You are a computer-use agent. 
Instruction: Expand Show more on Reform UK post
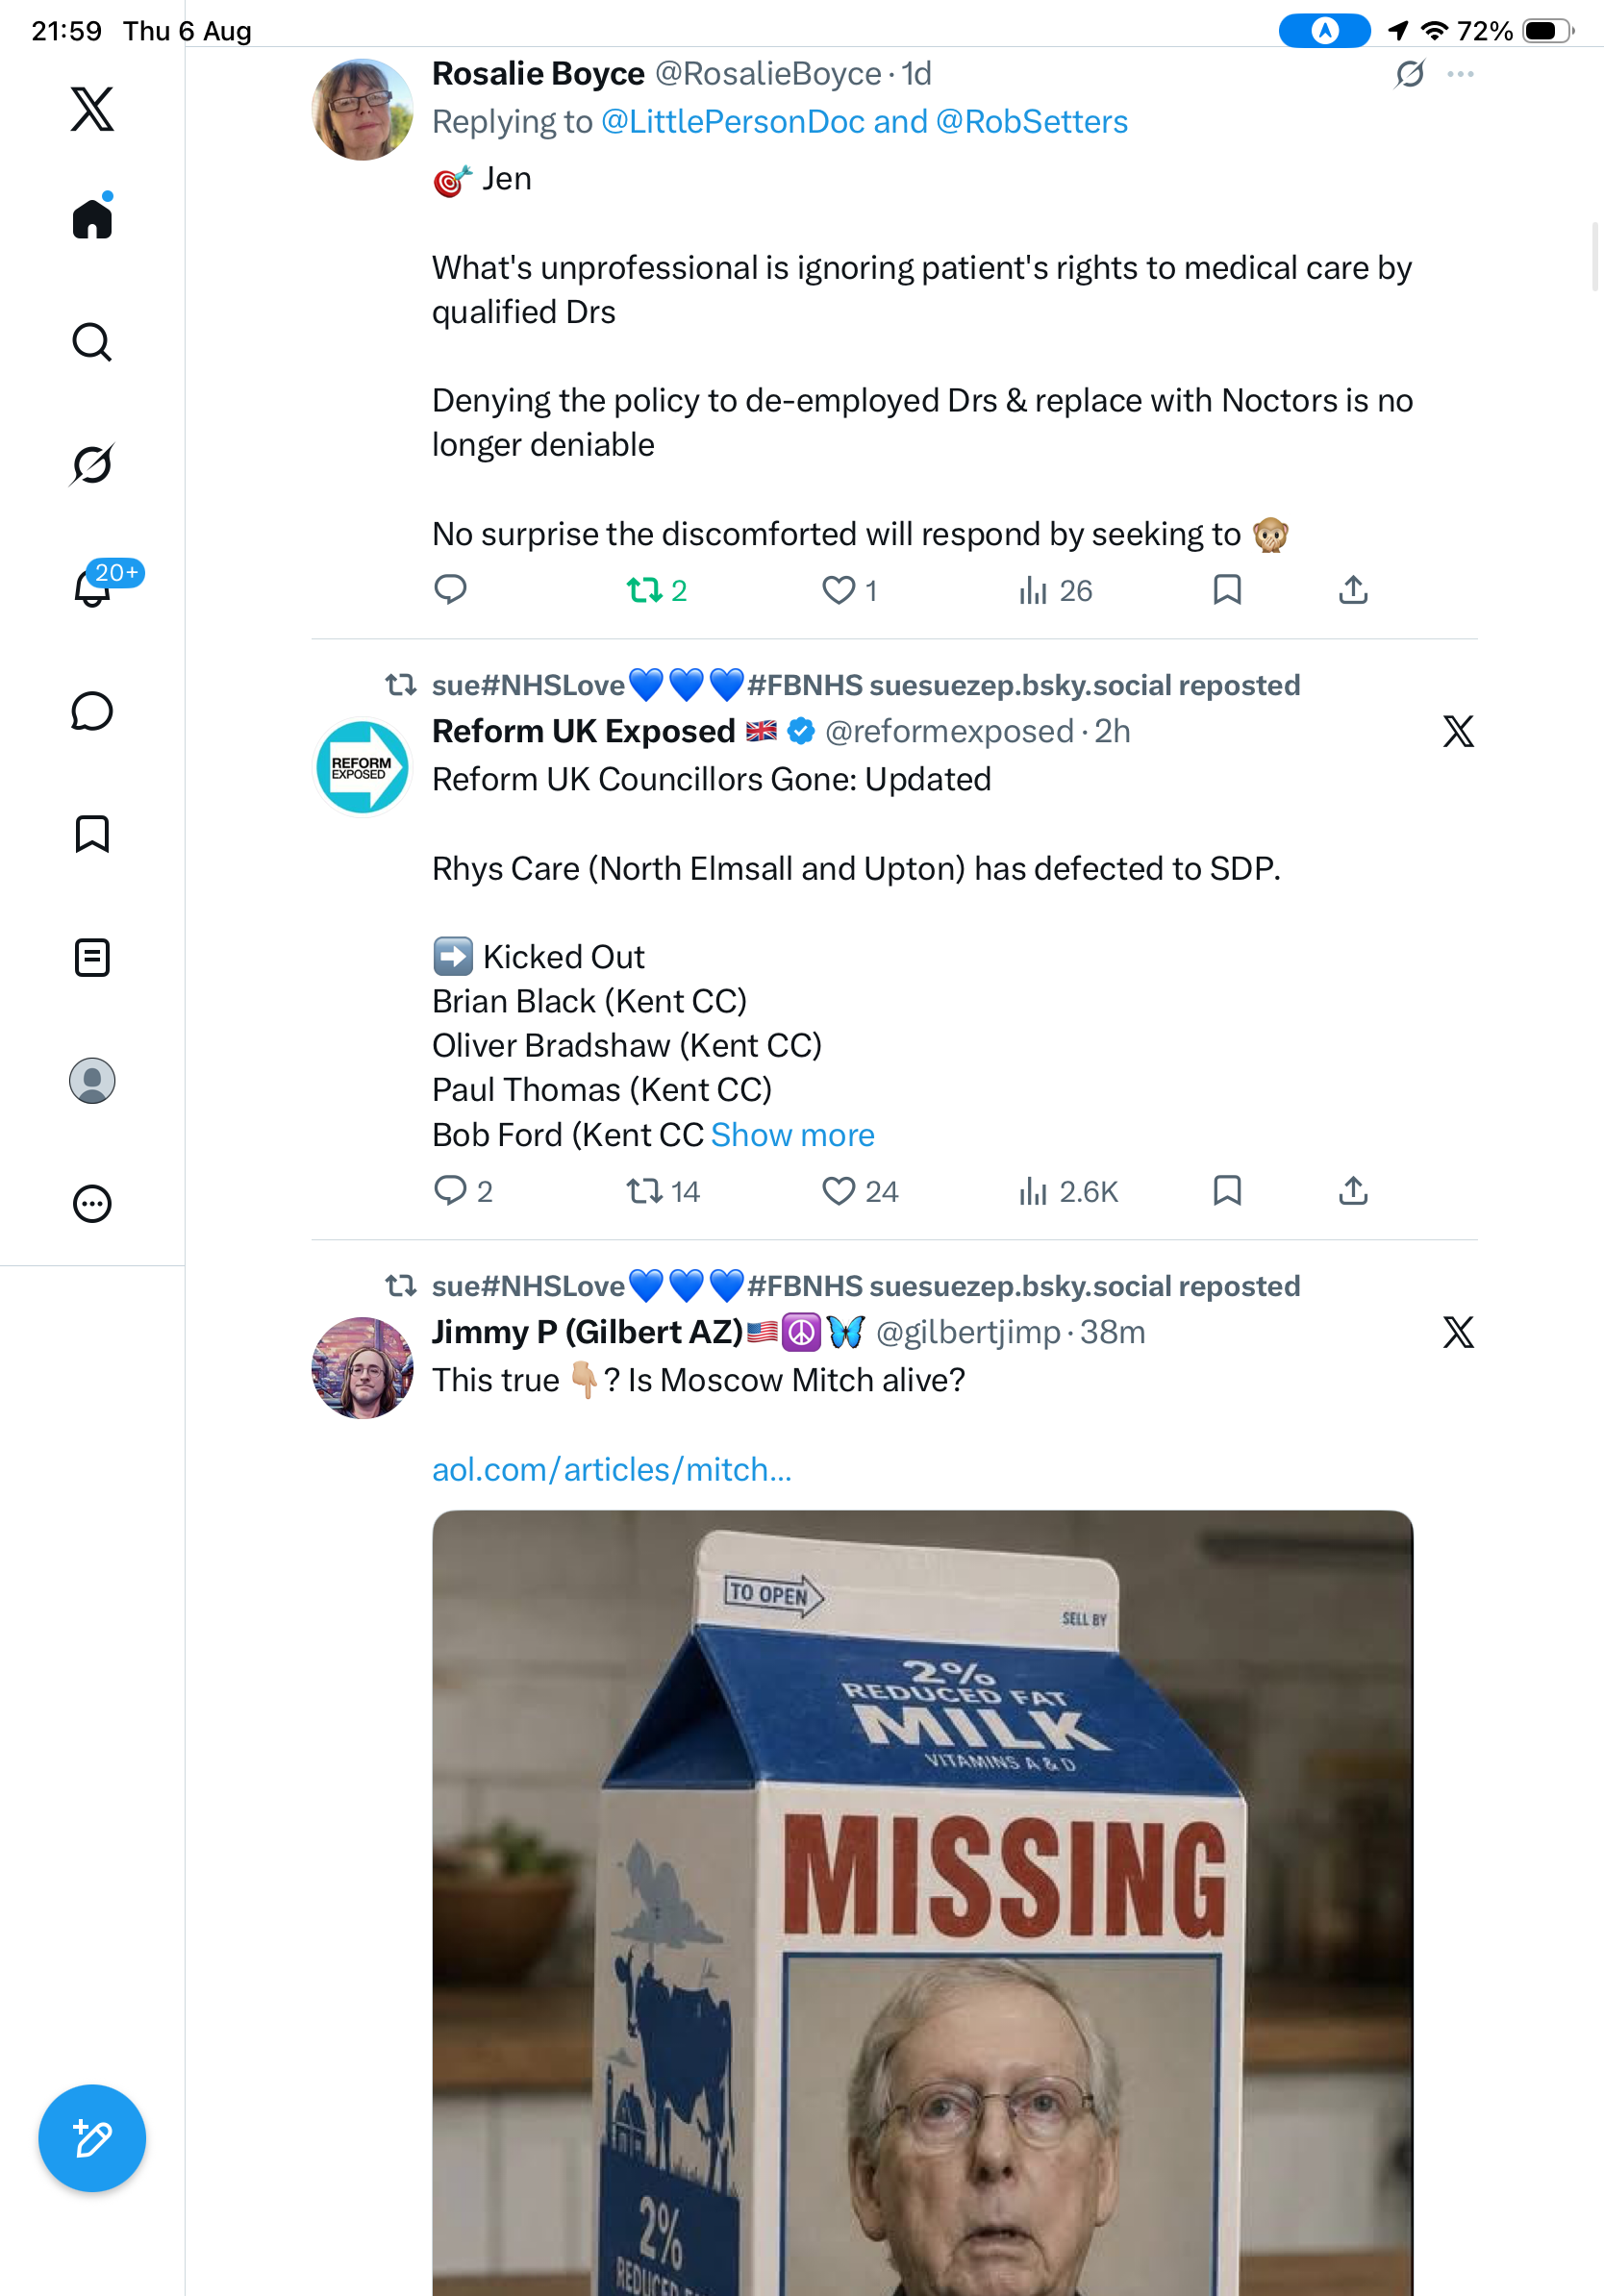click(792, 1135)
